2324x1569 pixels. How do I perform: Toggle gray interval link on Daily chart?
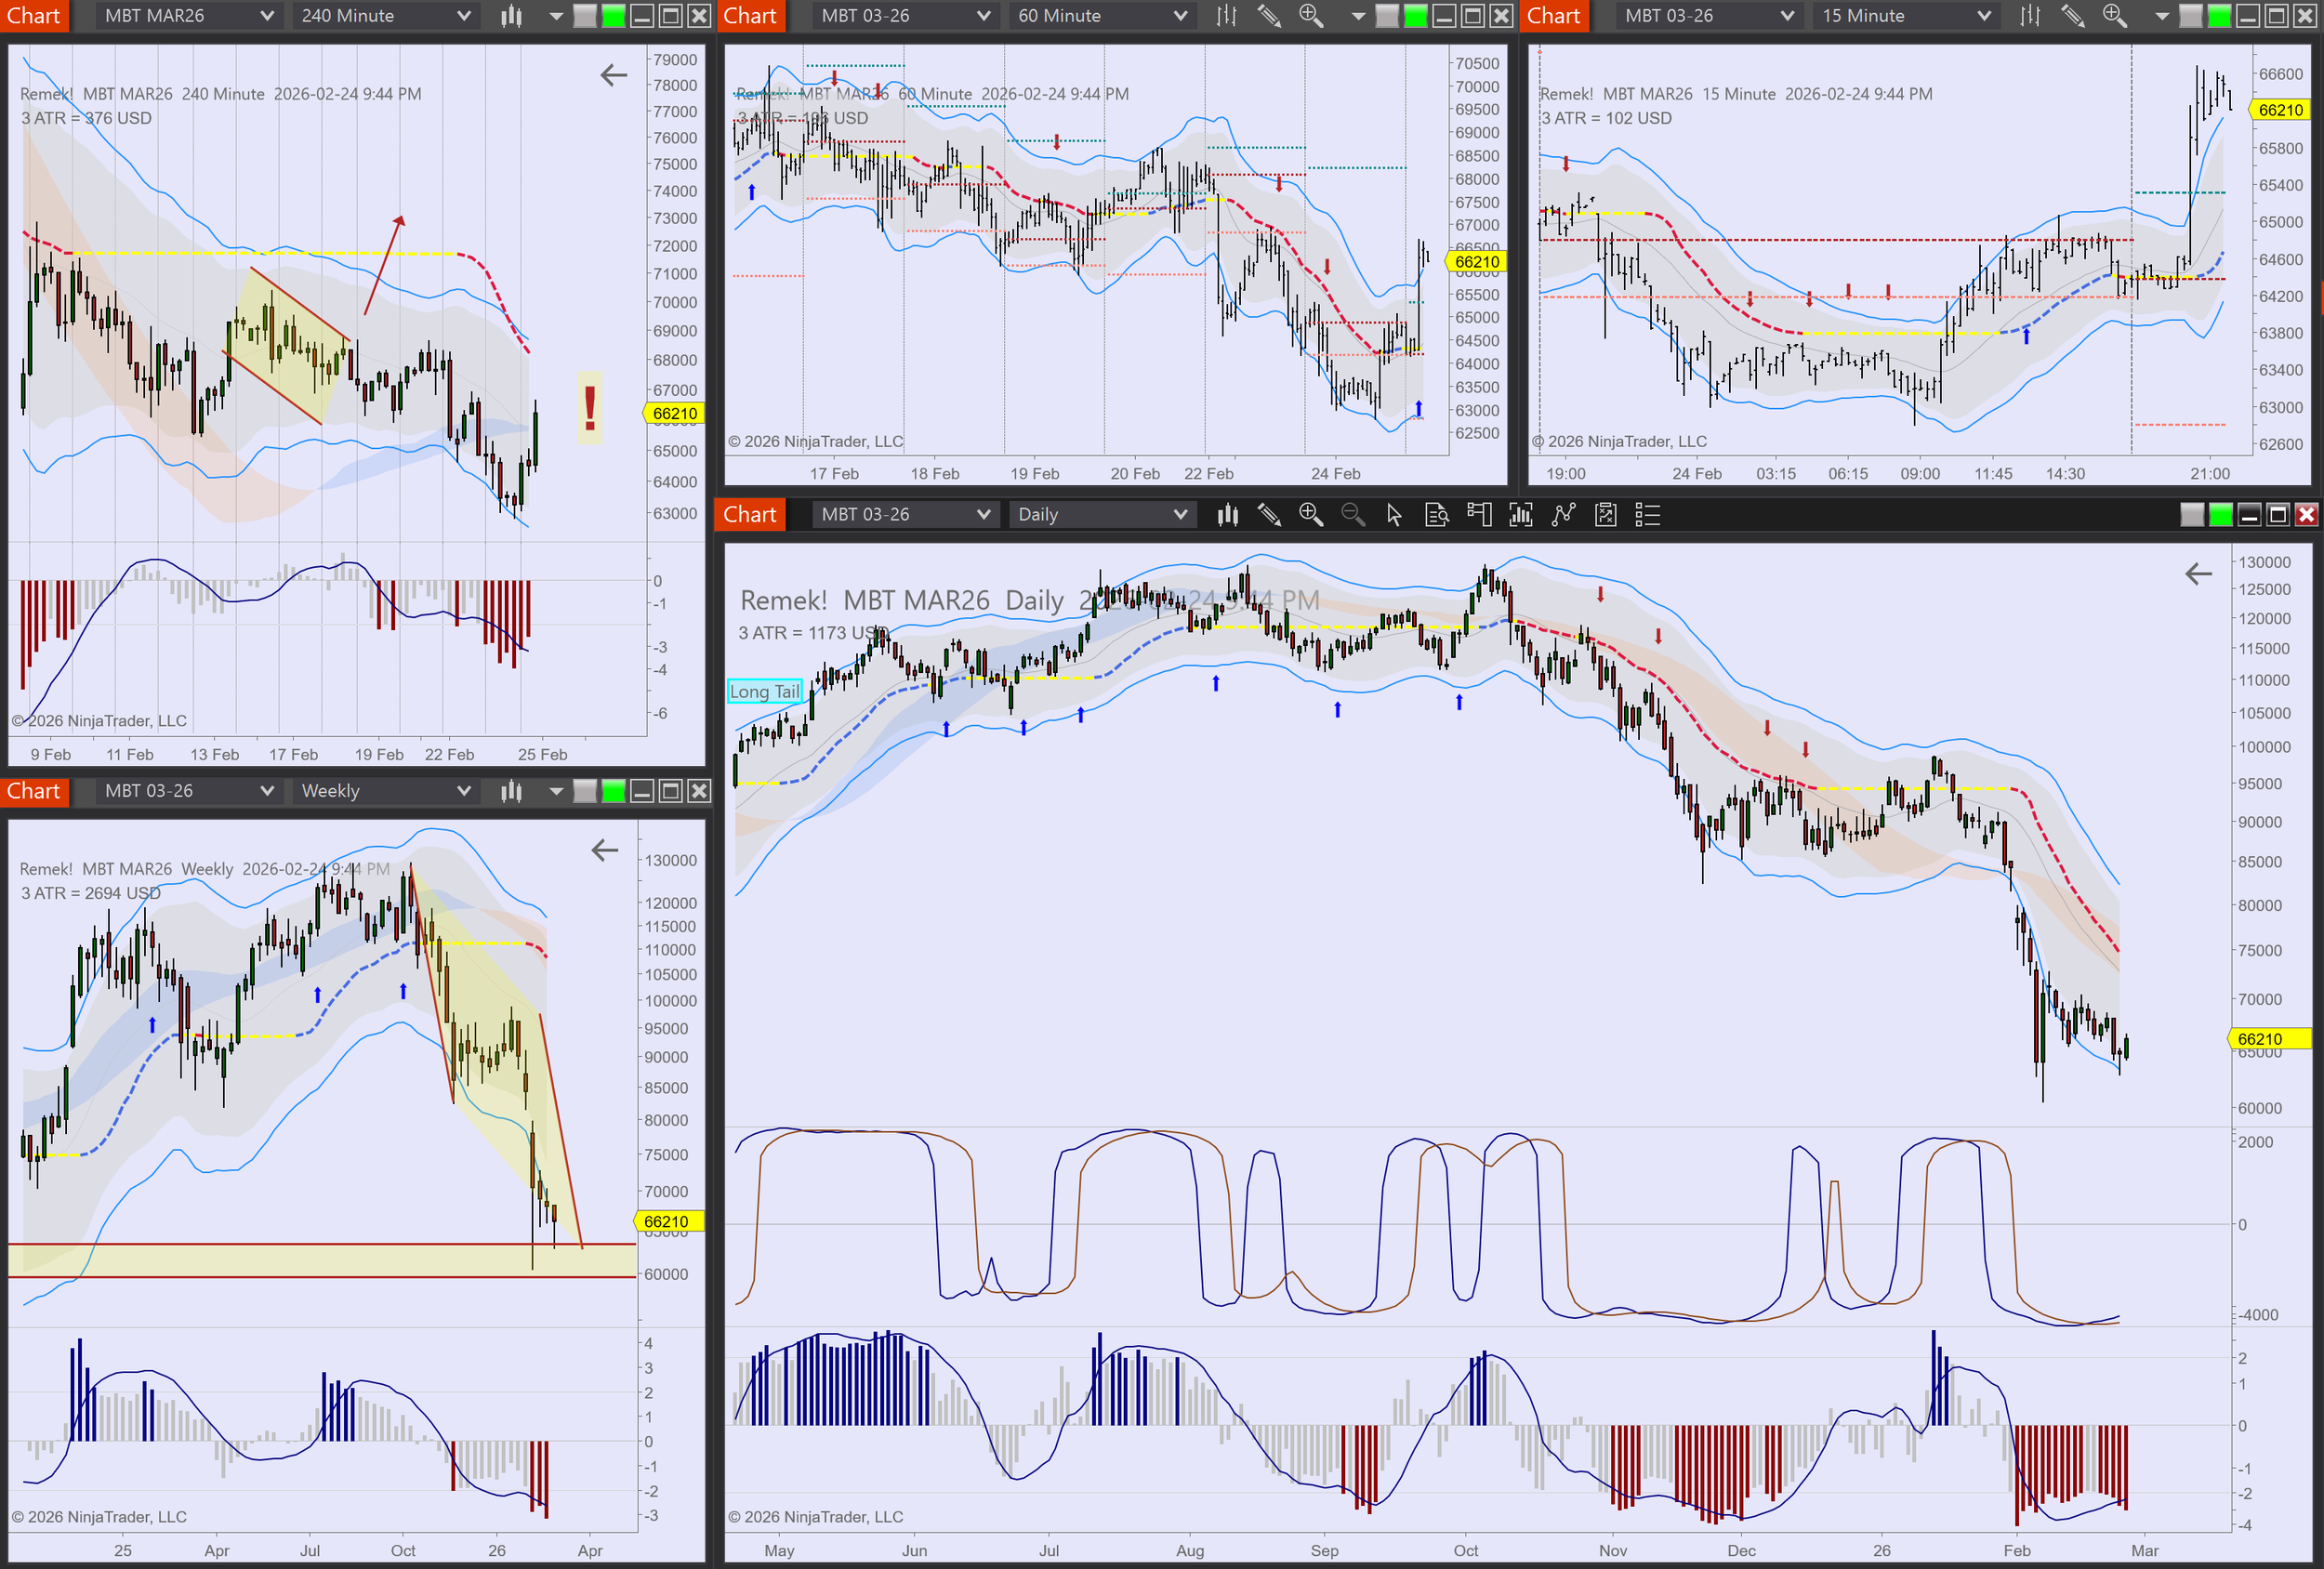(x=2191, y=515)
